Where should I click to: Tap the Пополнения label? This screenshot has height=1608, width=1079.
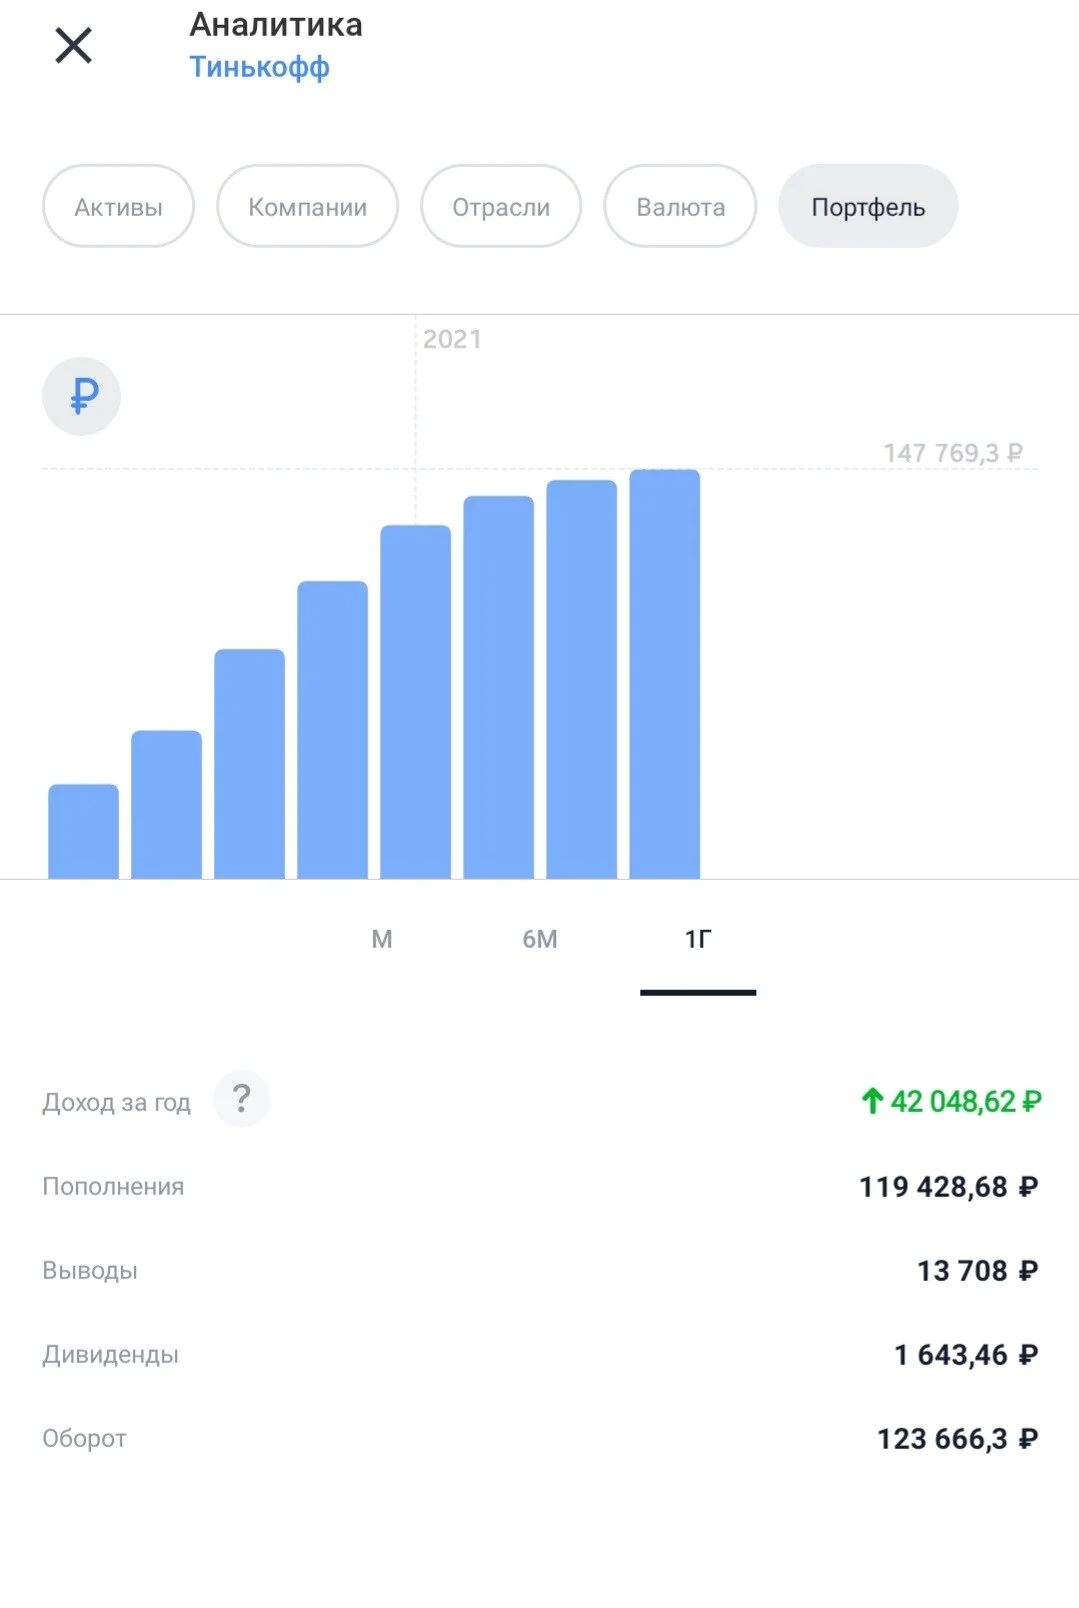tap(113, 1186)
